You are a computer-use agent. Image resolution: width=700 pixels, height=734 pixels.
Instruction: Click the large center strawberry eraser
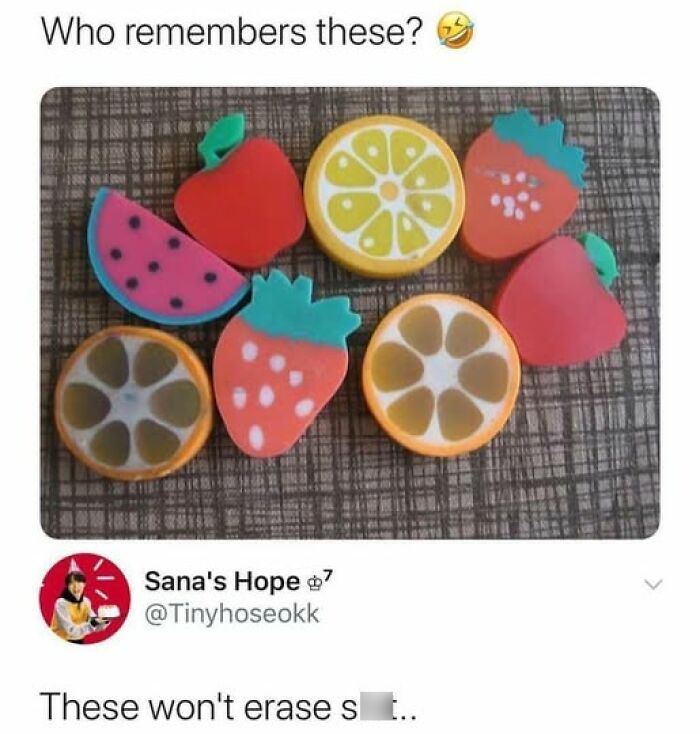pos(284,364)
